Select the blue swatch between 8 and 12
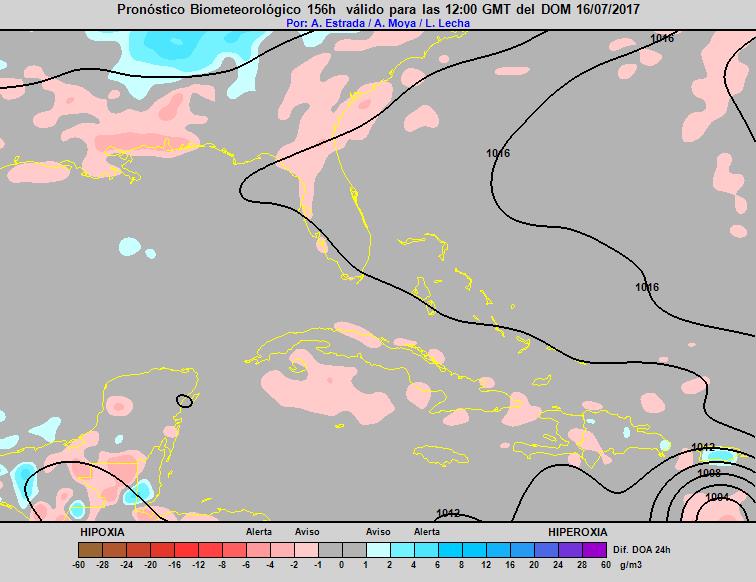The height and width of the screenshot is (582, 756). (x=474, y=550)
